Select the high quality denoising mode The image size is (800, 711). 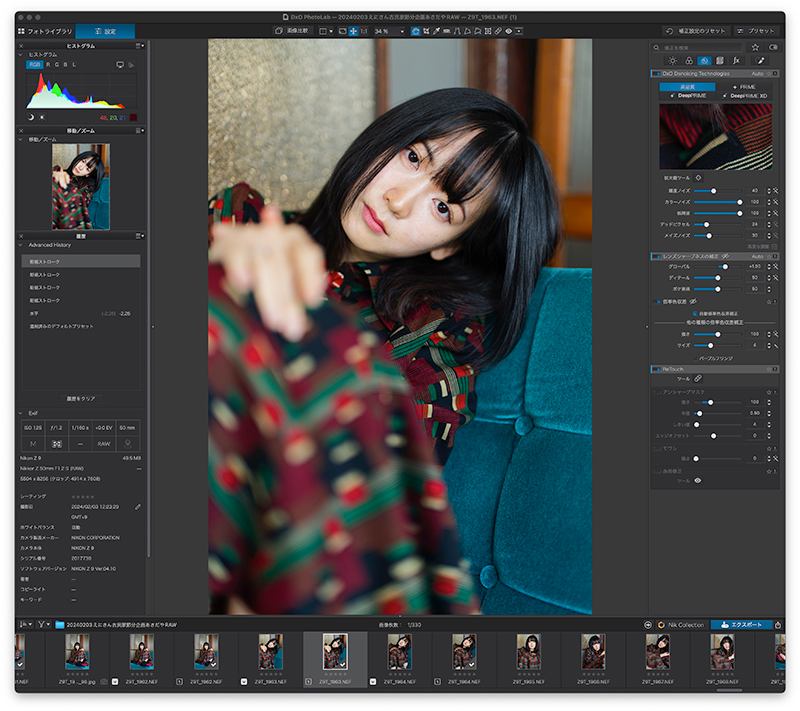[687, 87]
